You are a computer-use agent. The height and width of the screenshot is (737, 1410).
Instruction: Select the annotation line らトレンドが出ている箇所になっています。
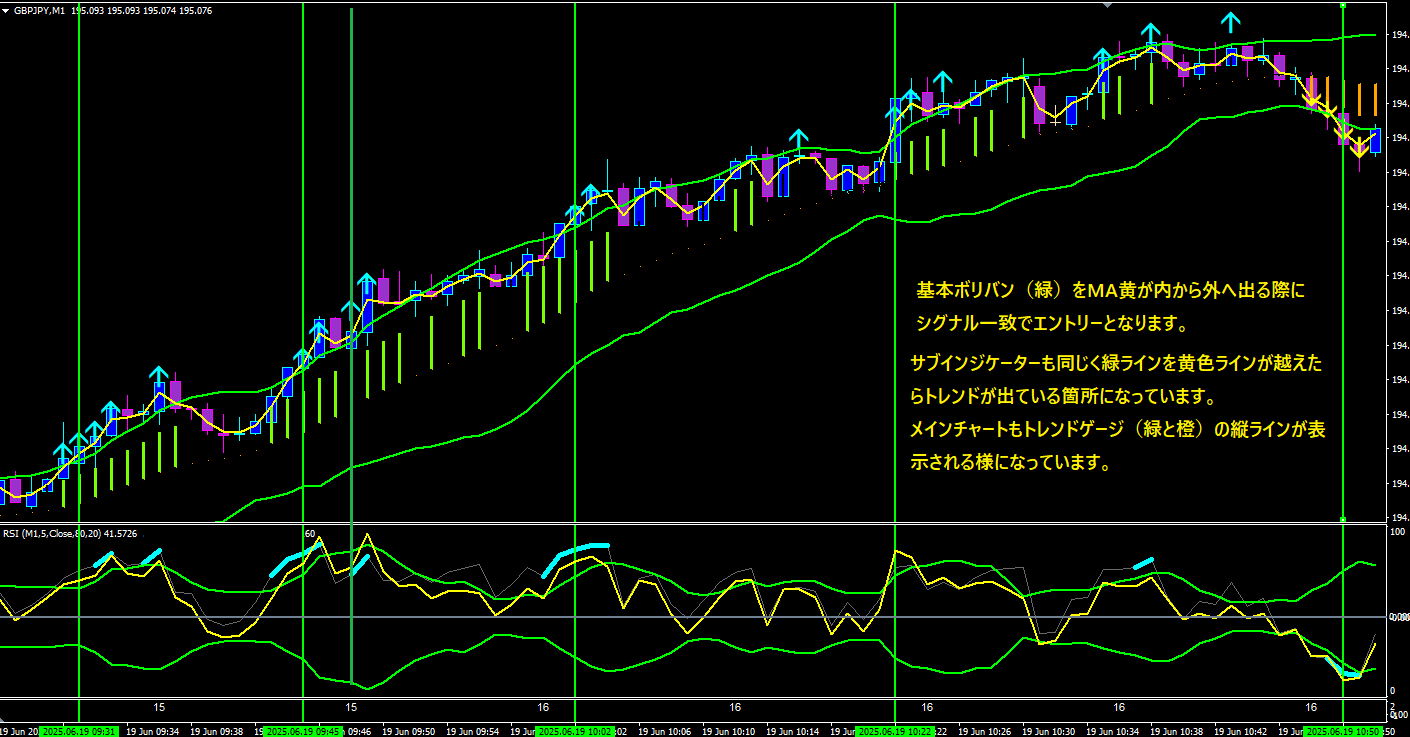click(x=1062, y=397)
